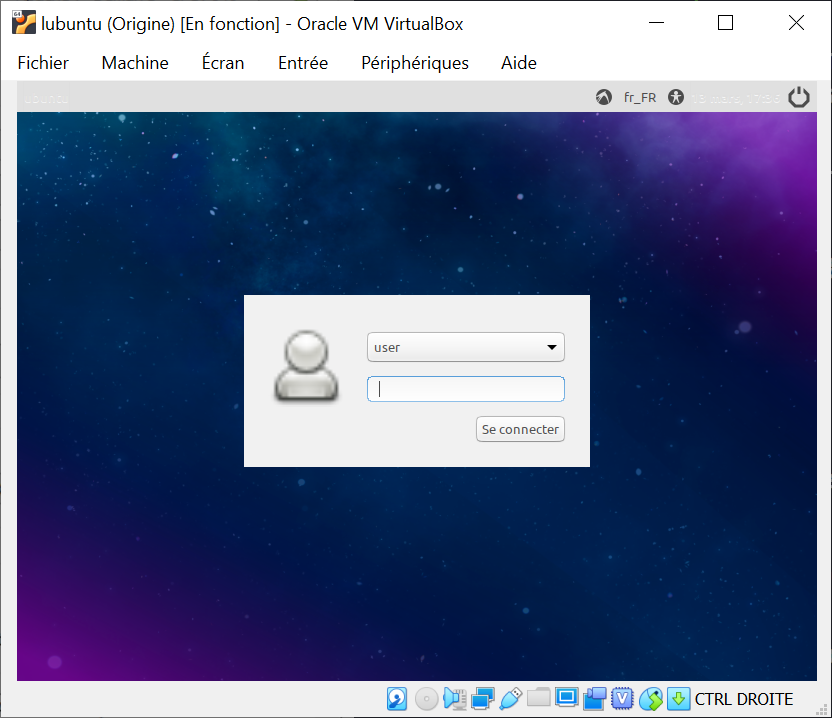Click the optical disc drive icon

click(426, 699)
